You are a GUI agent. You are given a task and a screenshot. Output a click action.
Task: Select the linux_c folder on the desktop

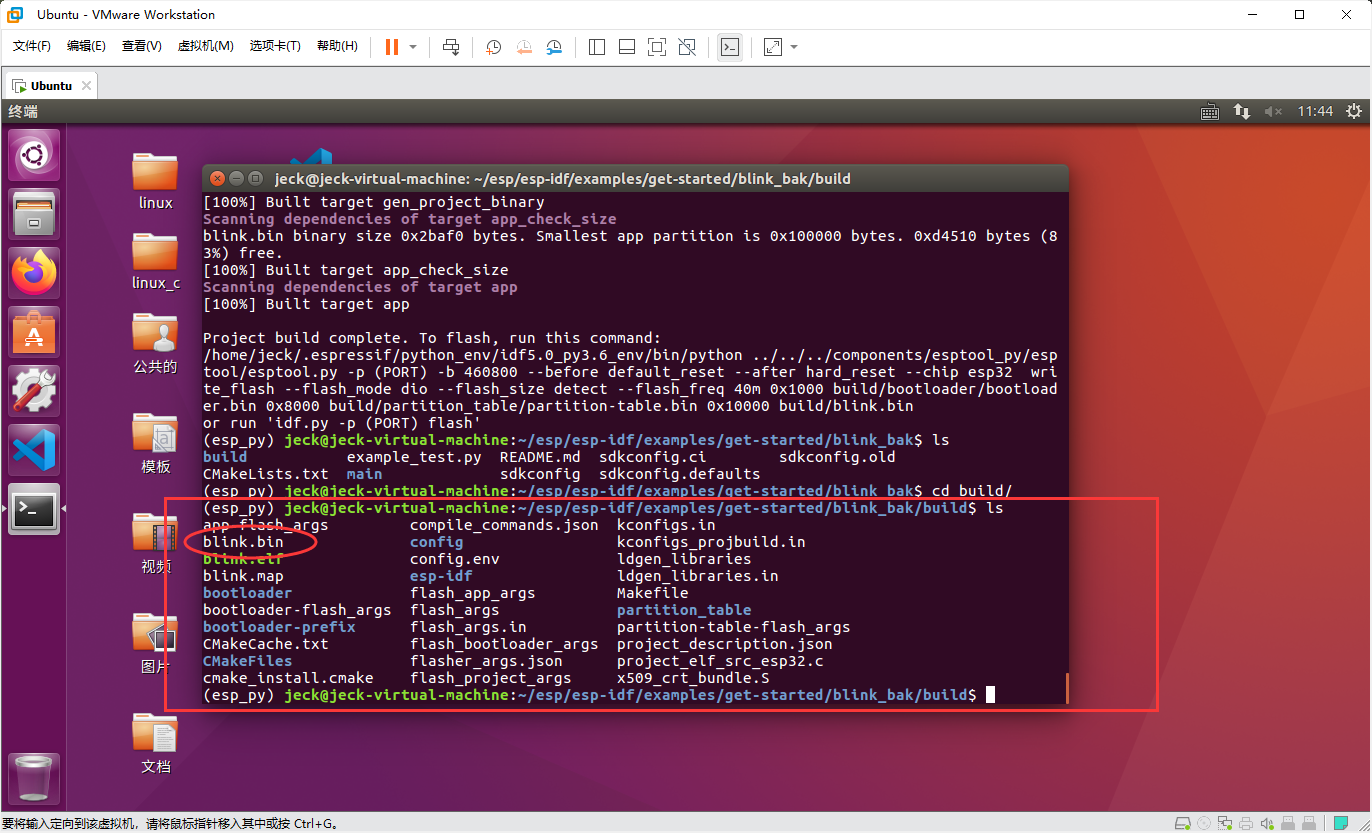155,262
